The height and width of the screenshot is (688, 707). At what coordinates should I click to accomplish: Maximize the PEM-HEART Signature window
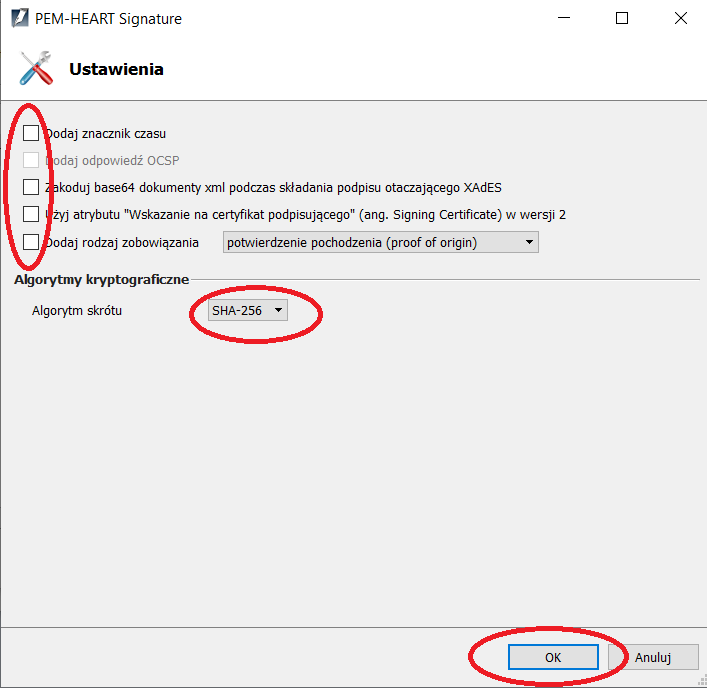point(622,18)
